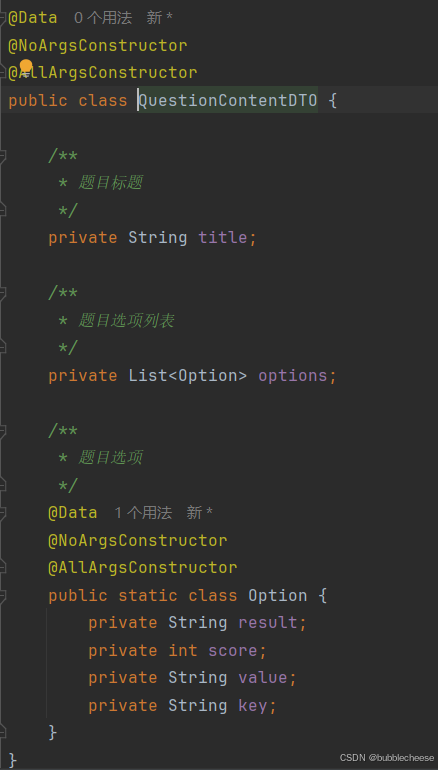The width and height of the screenshot is (438, 770).
Task: Click the top-level @NoArgsConstructor annotation
Action: pos(98,46)
